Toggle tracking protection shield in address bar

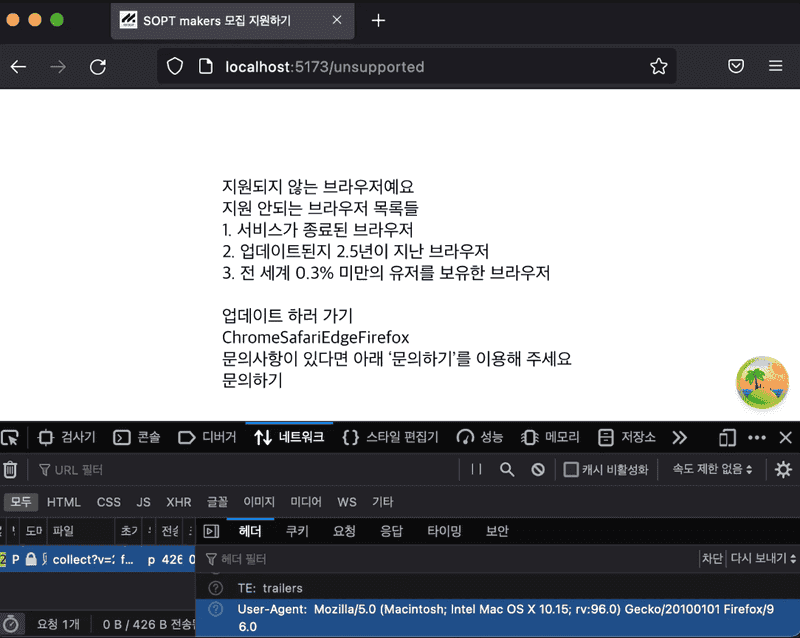(175, 66)
